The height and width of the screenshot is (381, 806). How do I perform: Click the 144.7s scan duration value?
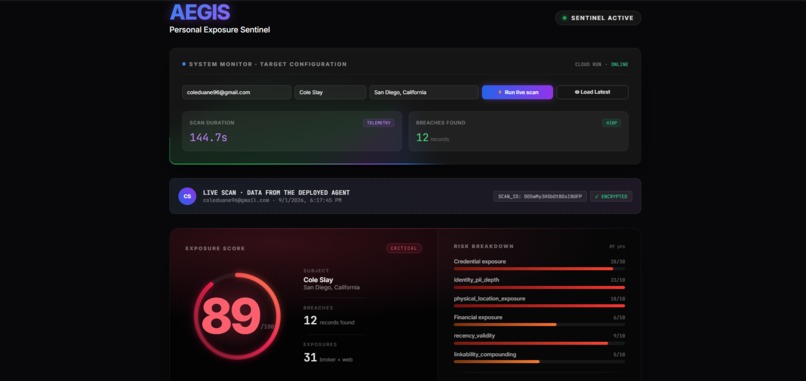tap(208, 137)
